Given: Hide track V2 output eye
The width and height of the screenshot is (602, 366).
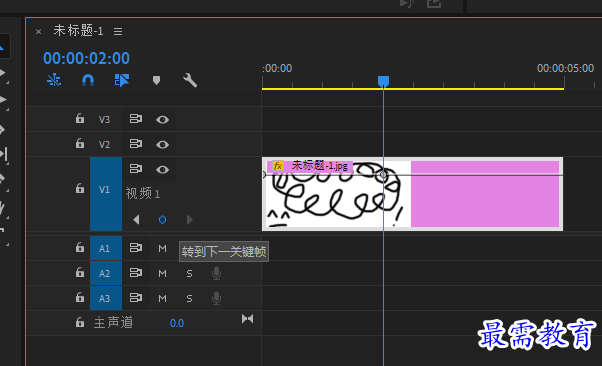Looking at the screenshot, I should point(162,145).
